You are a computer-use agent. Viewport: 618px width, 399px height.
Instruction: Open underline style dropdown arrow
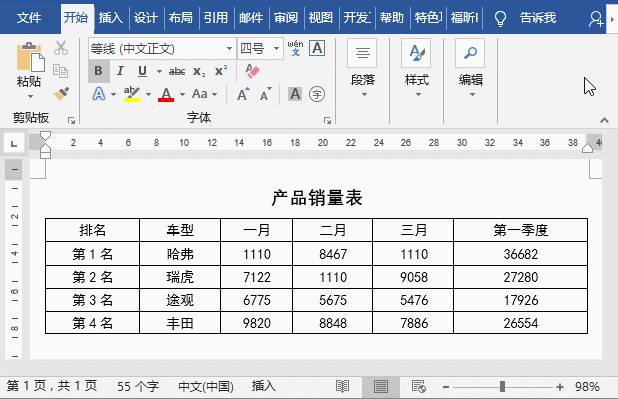point(159,71)
